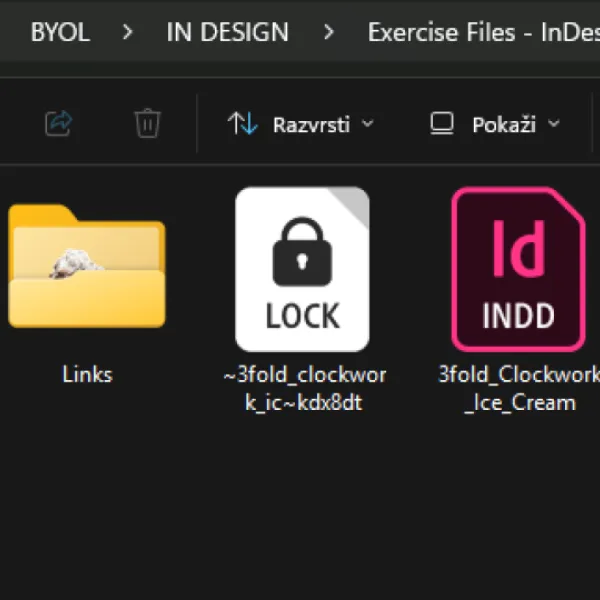Expand the chevron after IN DESIGN breadcrumb
The height and width of the screenshot is (600, 600).
[x=329, y=32]
